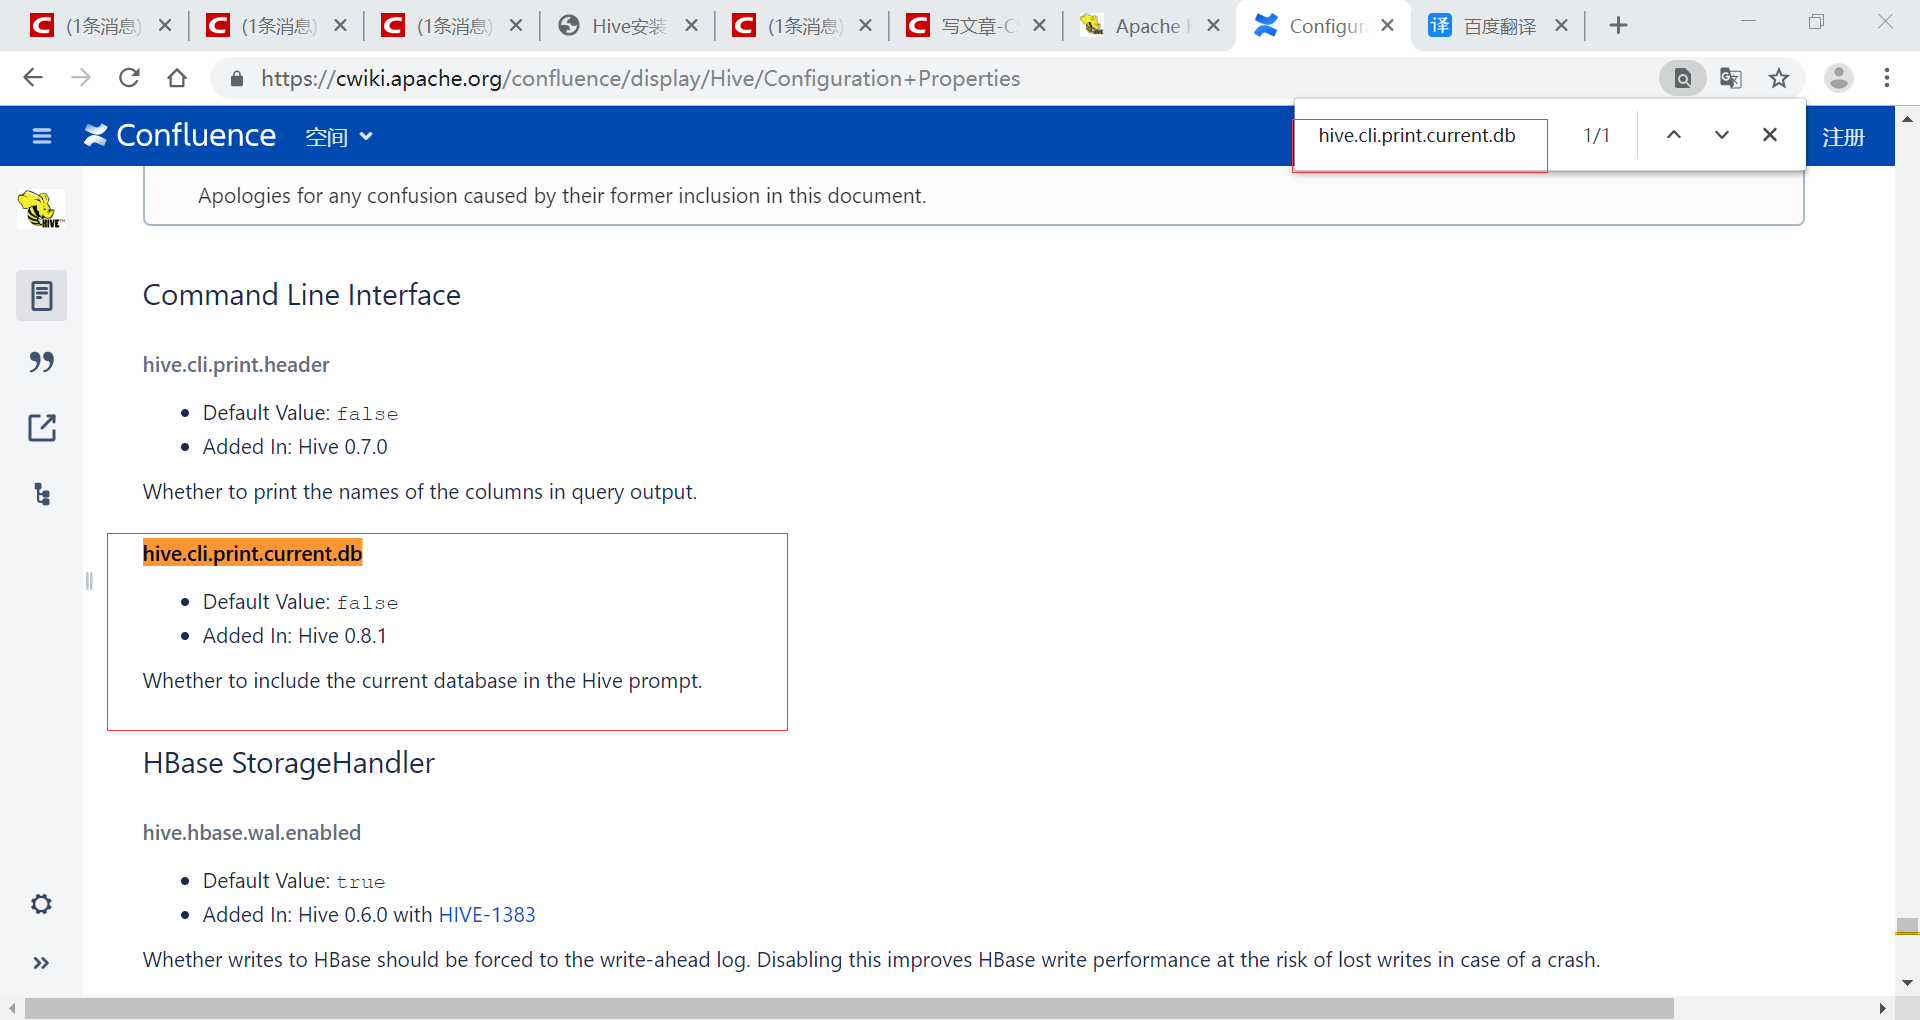The image size is (1920, 1020).
Task: Close the 百度翻译 tab
Action: [1562, 26]
